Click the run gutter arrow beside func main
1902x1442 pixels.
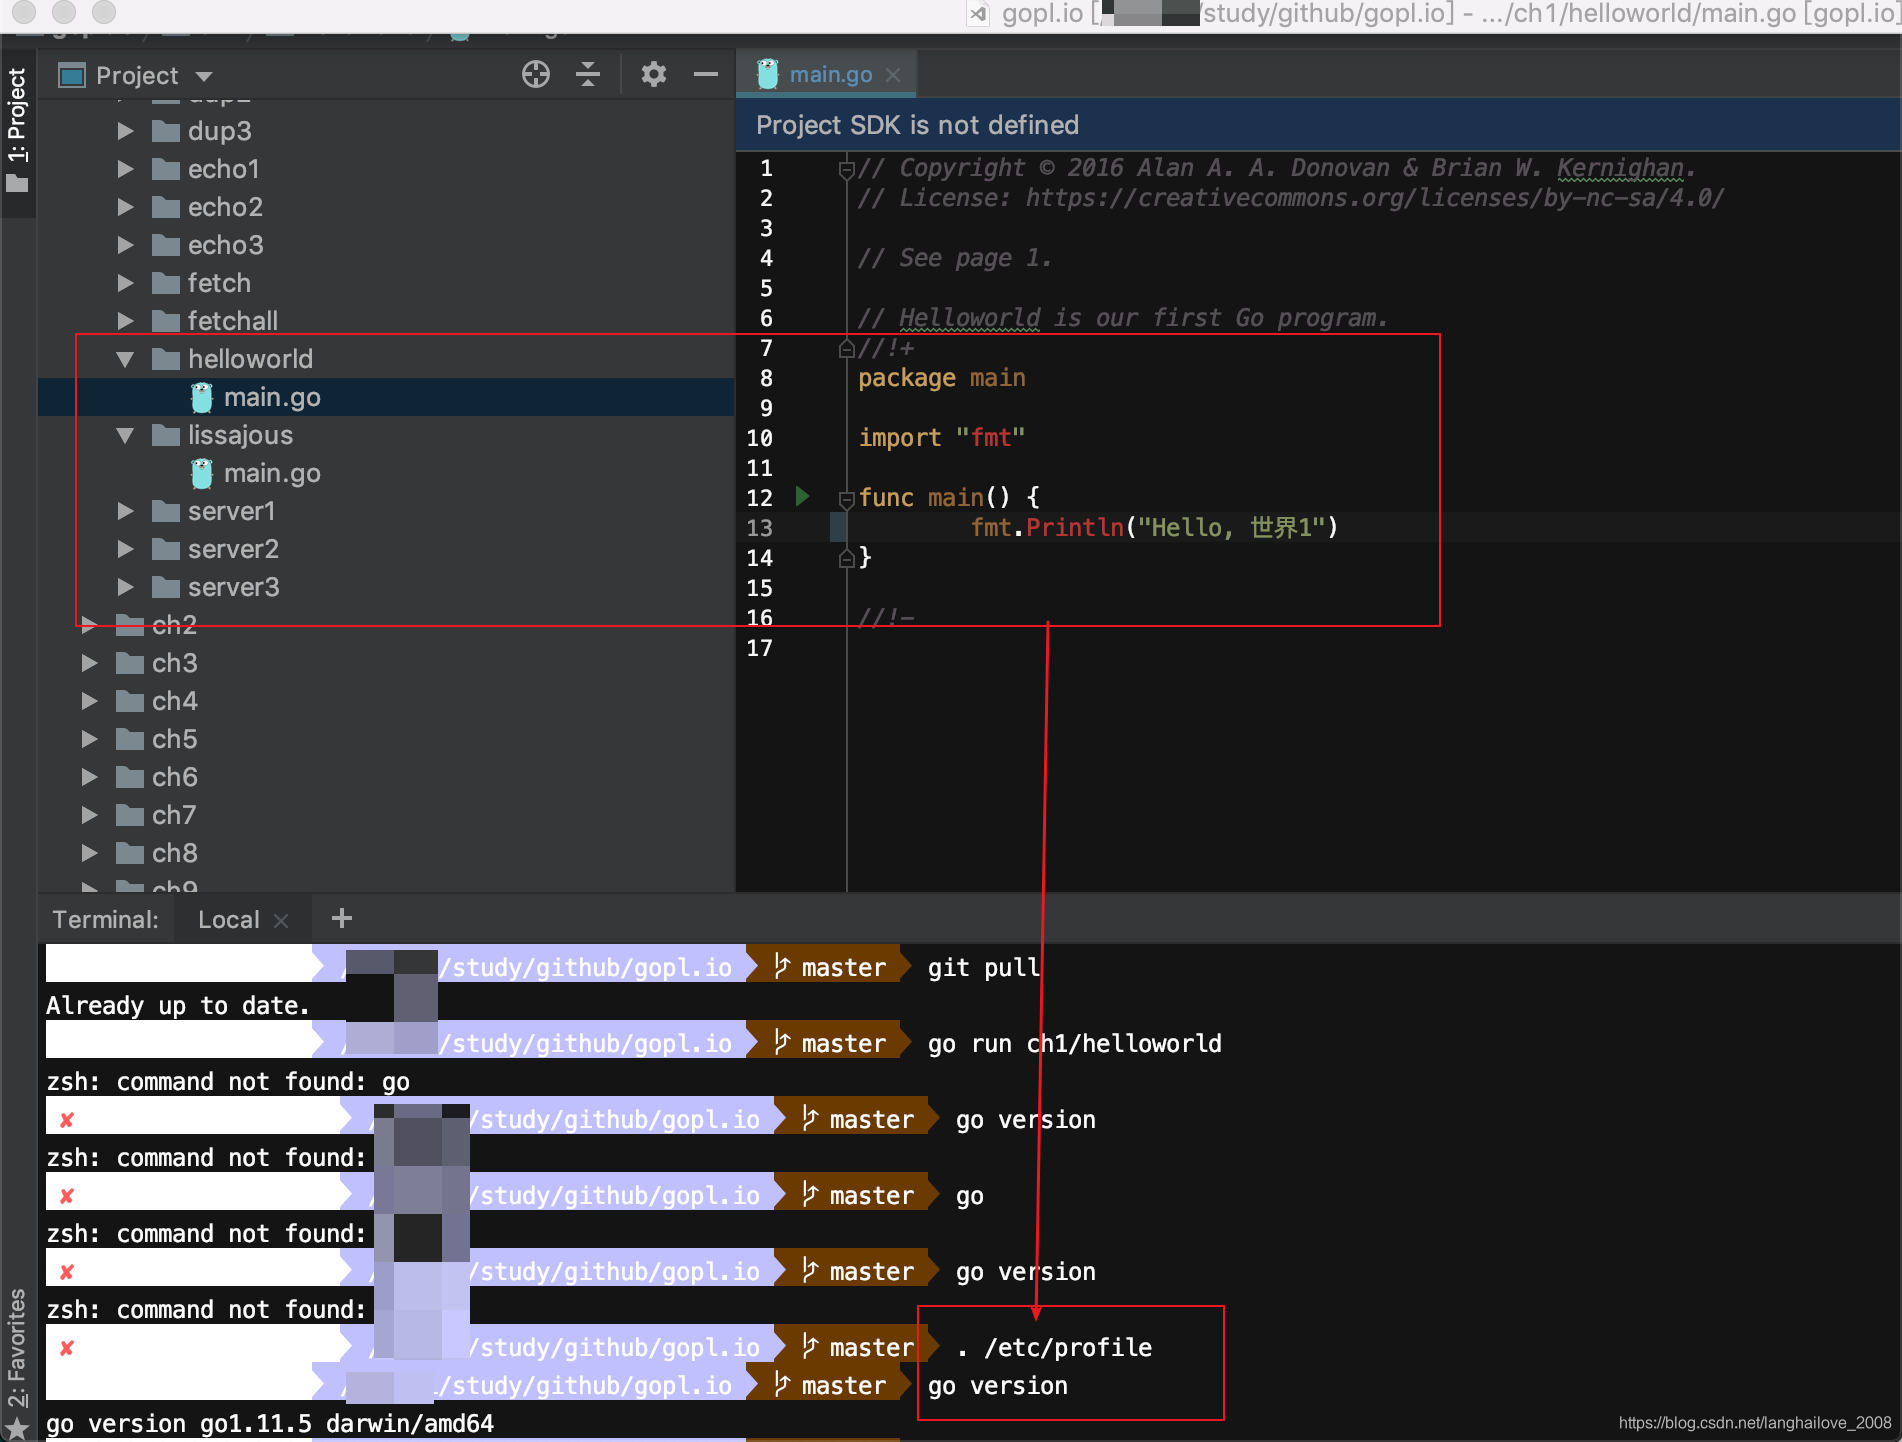pos(802,496)
